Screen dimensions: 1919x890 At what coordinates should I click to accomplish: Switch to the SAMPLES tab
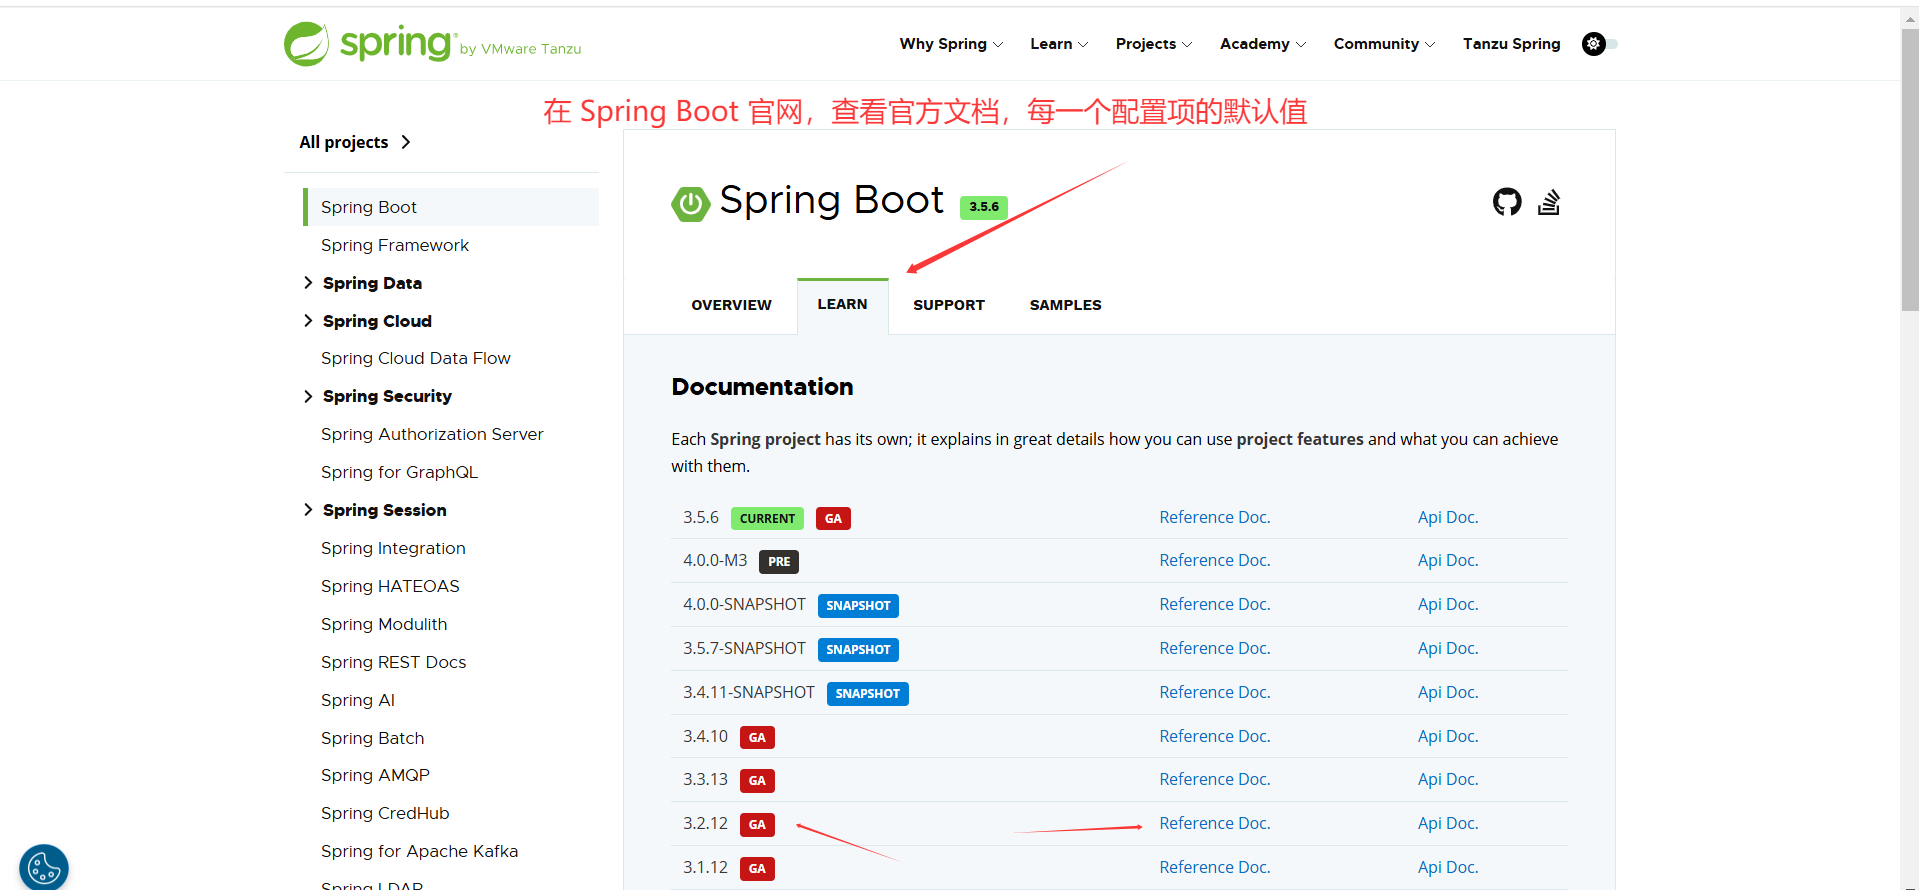1065,305
